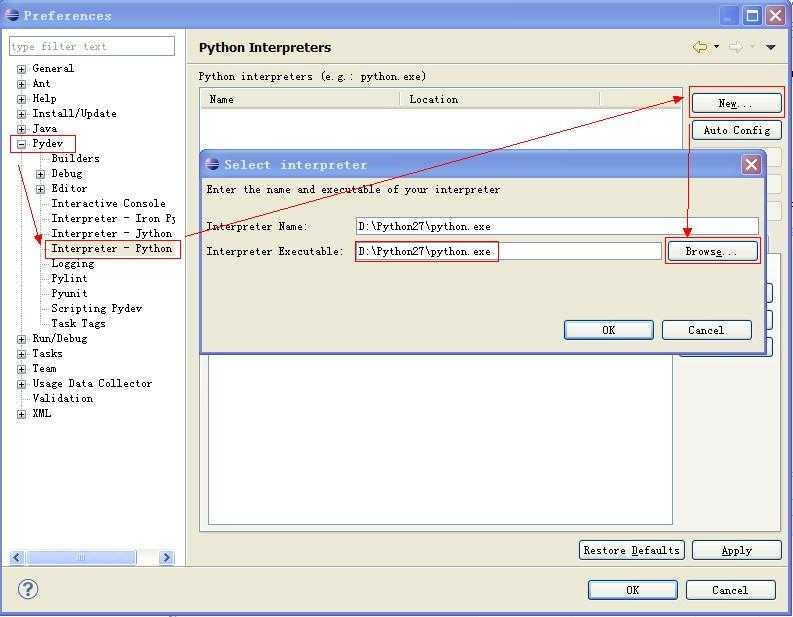Click the Auto Config button

coord(736,130)
